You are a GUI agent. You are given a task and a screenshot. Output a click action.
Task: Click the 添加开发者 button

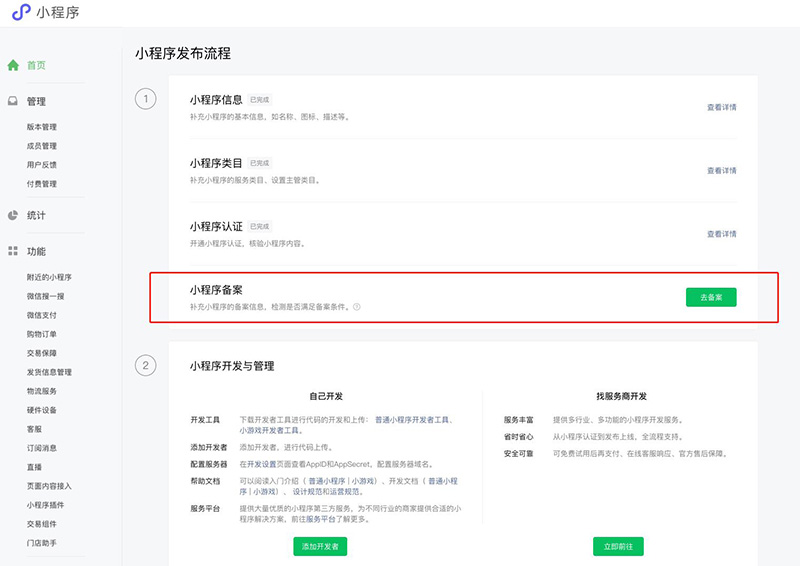pos(320,546)
